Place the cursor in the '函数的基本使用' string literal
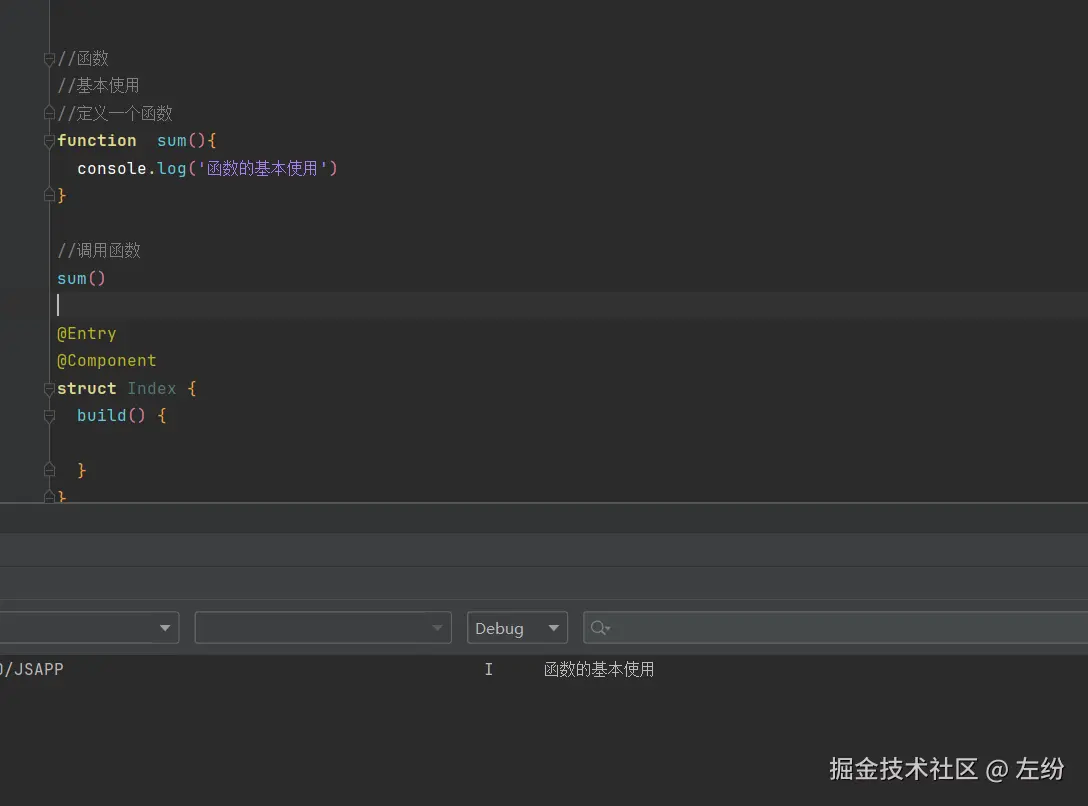Image resolution: width=1088 pixels, height=806 pixels. (262, 169)
